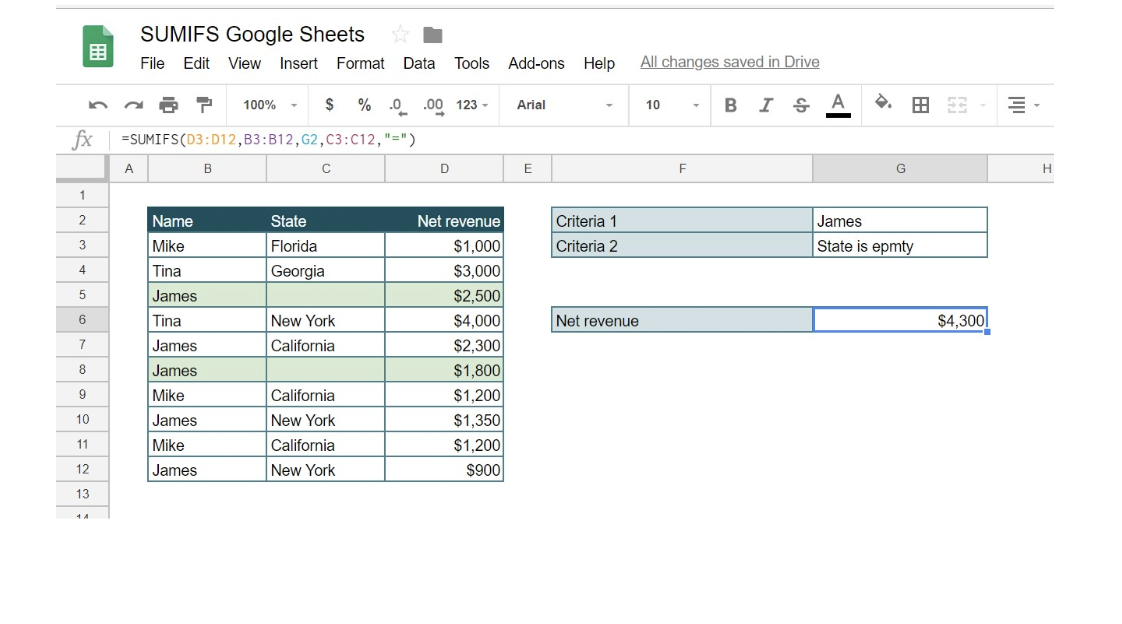Click the print icon
The width and height of the screenshot is (1122, 624).
click(x=169, y=105)
